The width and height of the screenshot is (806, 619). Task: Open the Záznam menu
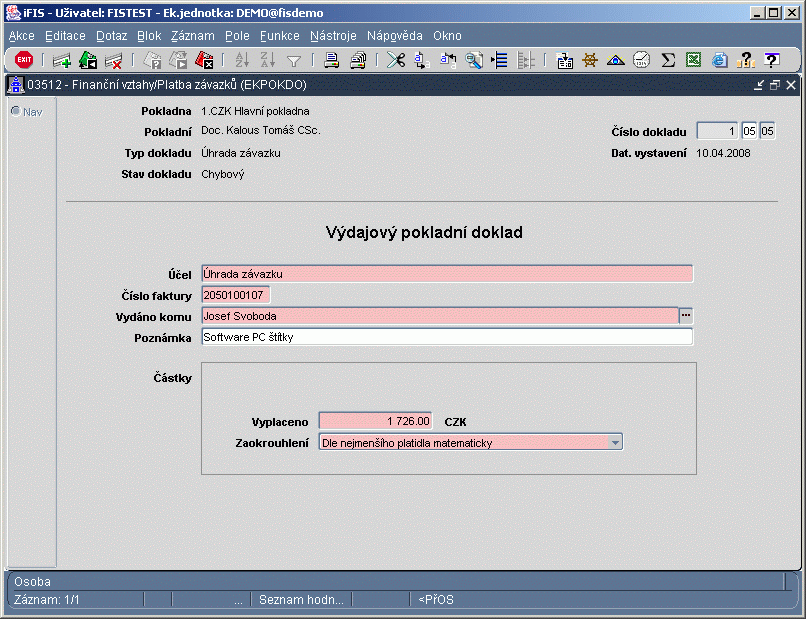pyautogui.click(x=193, y=36)
